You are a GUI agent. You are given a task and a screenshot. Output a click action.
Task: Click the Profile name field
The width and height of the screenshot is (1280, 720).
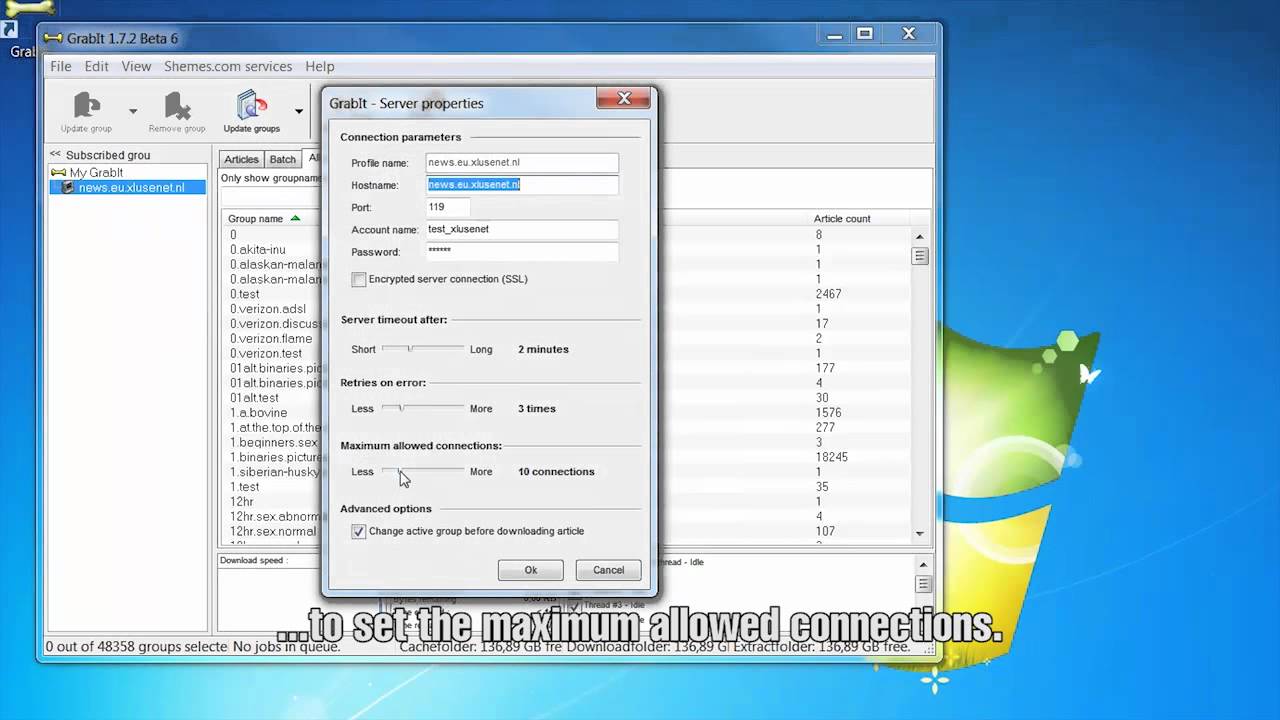point(521,162)
